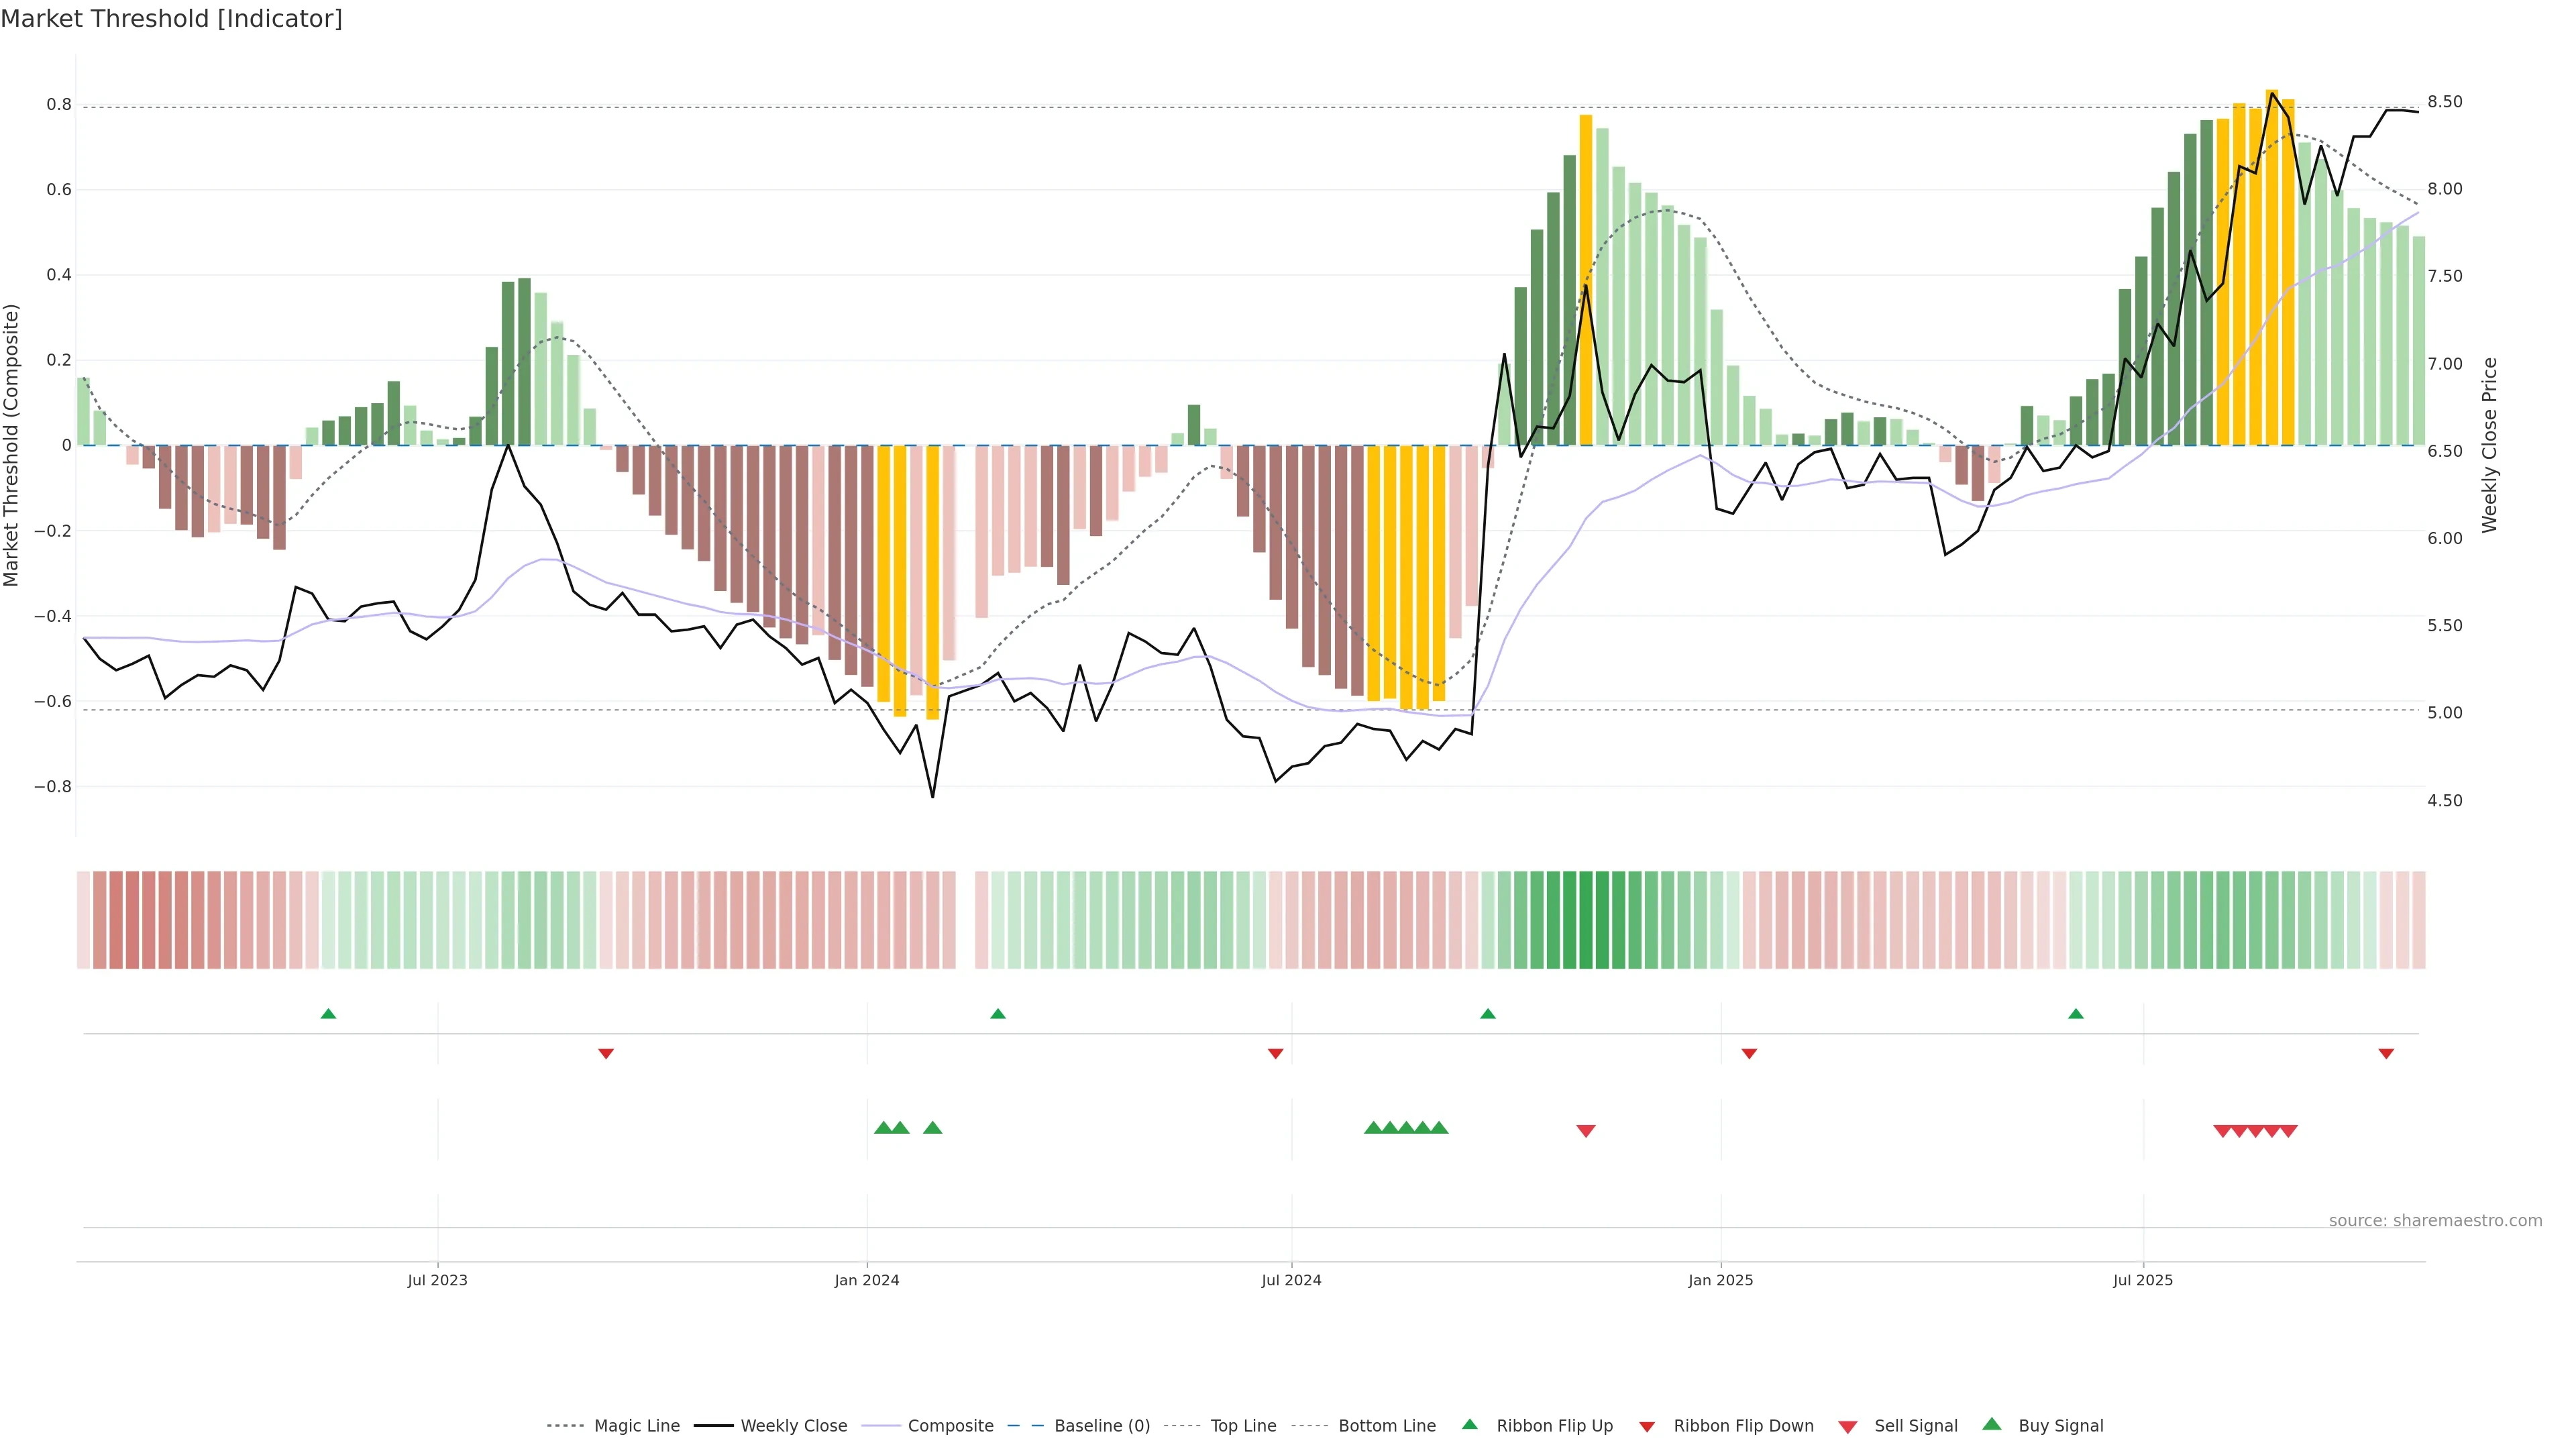The height and width of the screenshot is (1449, 2576).
Task: Click the Jan 2025 axis label
Action: [1720, 1280]
